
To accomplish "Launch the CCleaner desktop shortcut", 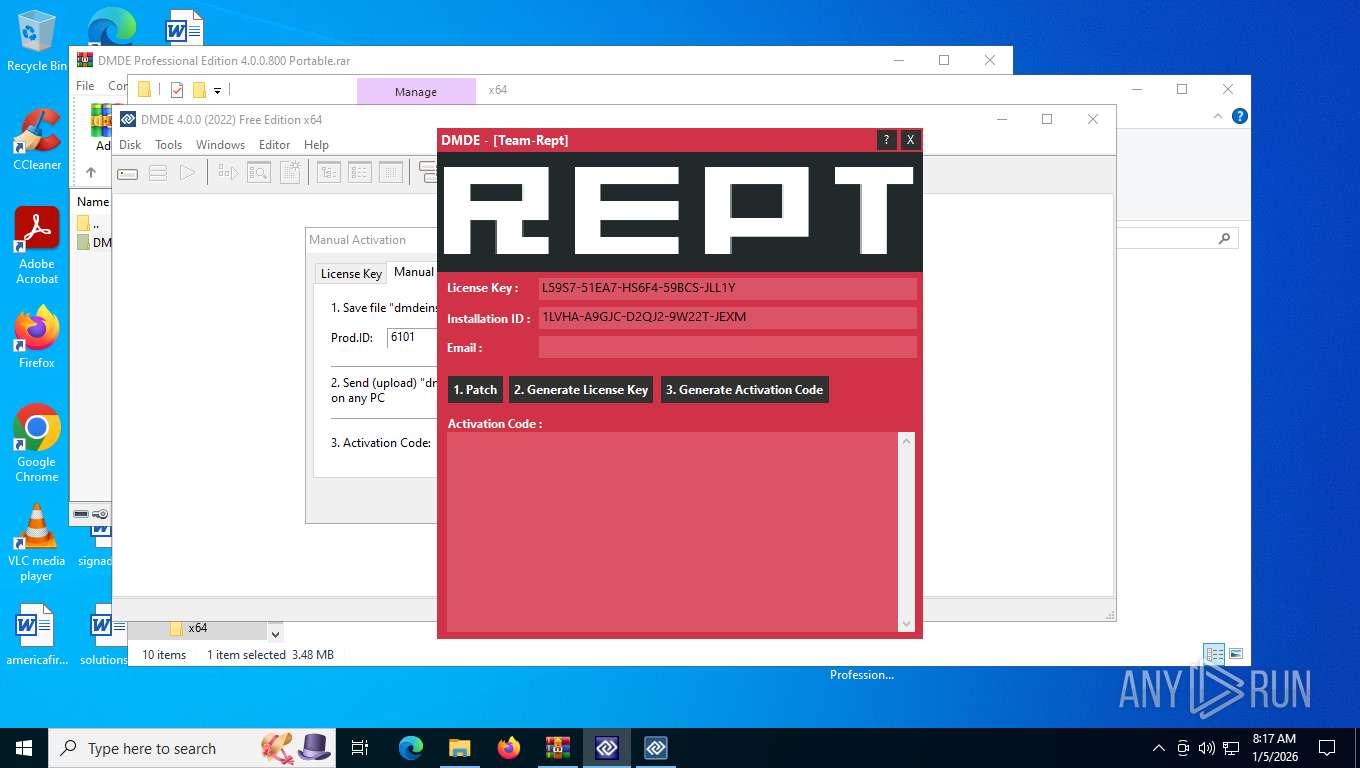I will [36, 140].
